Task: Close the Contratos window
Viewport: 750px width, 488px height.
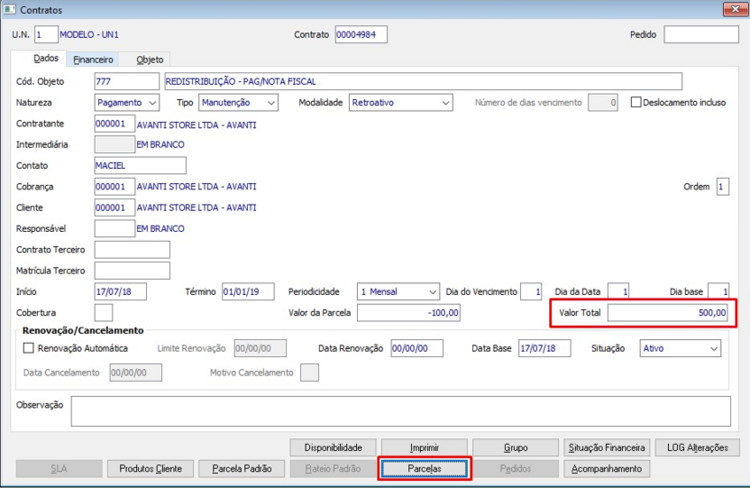Action: (735, 9)
